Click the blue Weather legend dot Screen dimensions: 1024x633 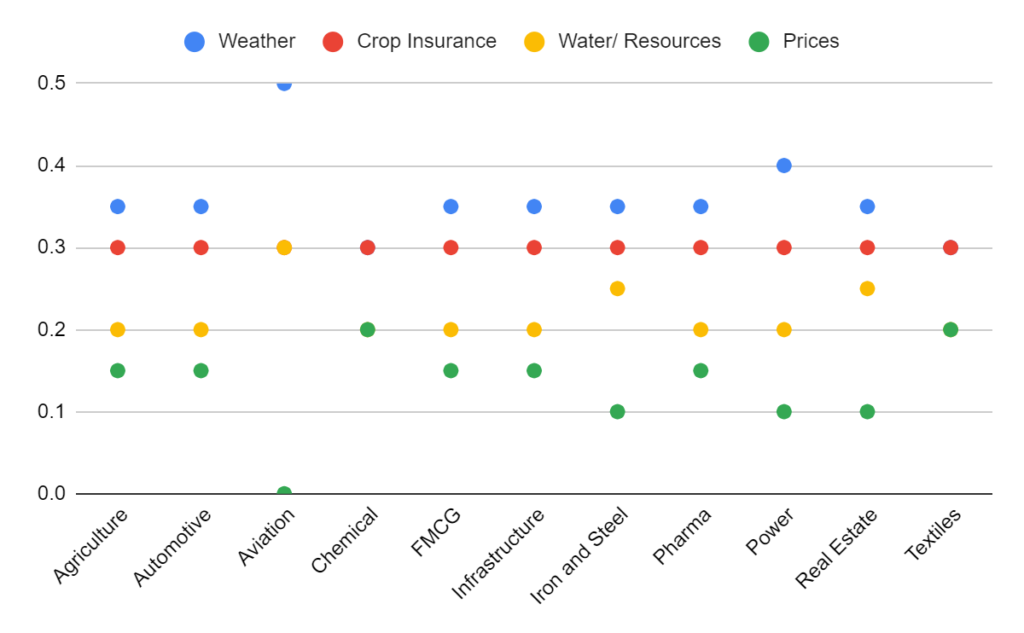click(x=195, y=41)
